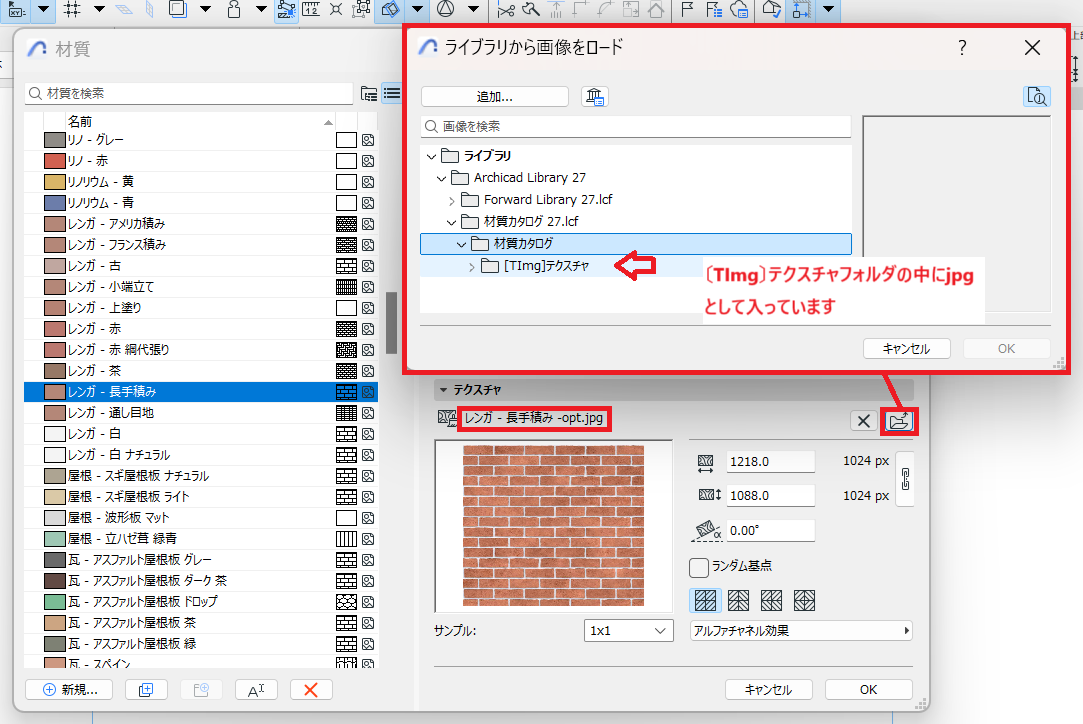Screen dimensions: 1083x724
Task: Click the material list vertical scrollbar
Action: pos(391,322)
